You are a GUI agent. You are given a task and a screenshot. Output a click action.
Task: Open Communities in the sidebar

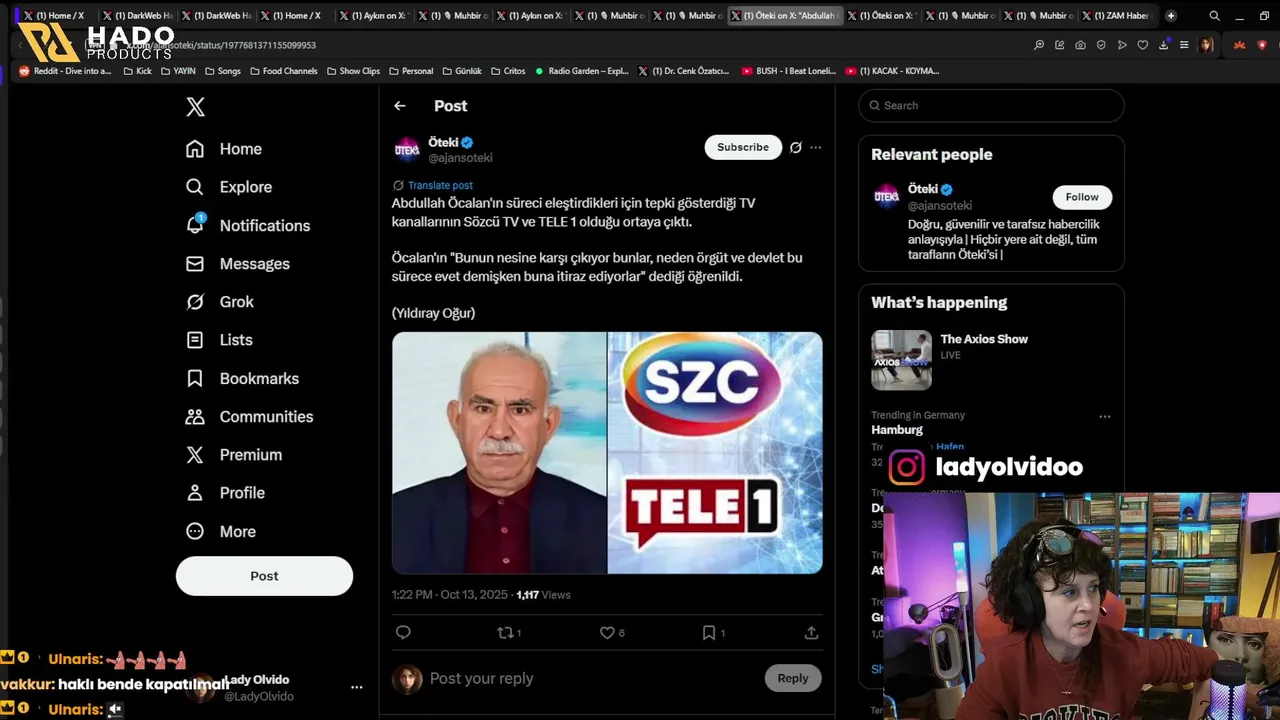249,417
